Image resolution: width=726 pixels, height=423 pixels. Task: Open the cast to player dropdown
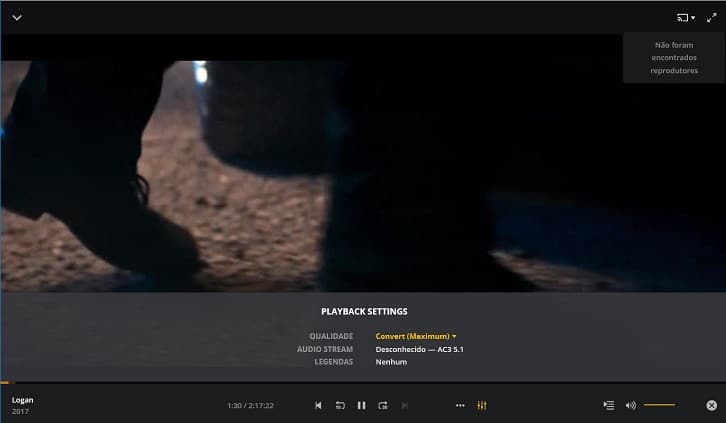[x=686, y=18]
